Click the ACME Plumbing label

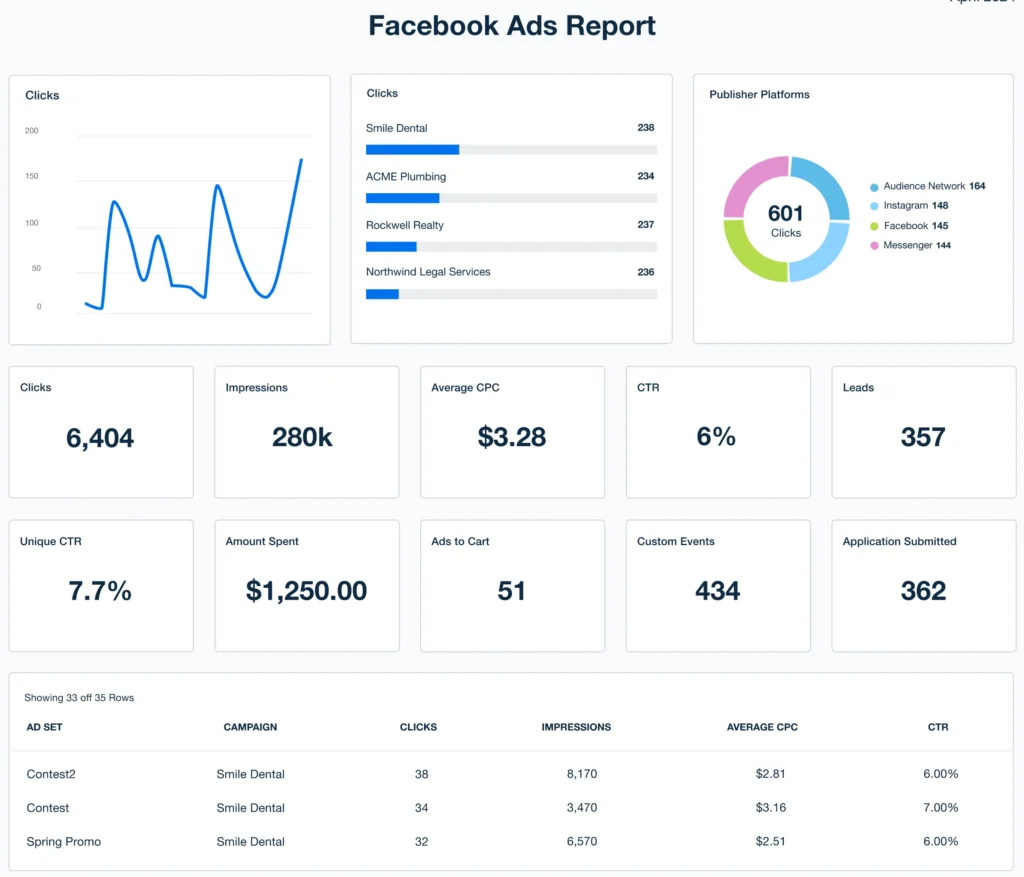point(406,177)
